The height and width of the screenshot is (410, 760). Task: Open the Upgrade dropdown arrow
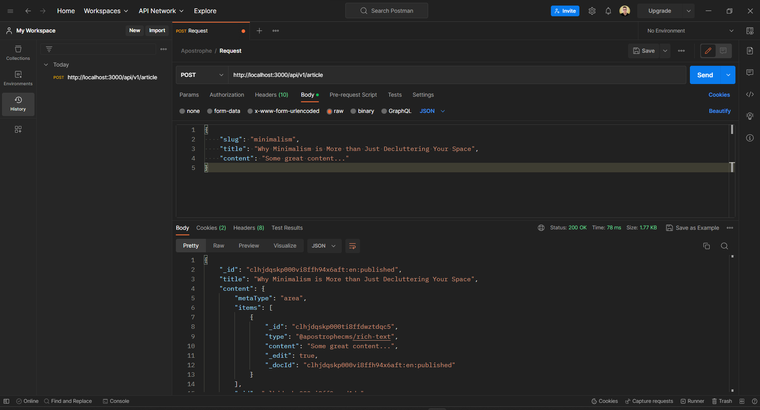(688, 11)
